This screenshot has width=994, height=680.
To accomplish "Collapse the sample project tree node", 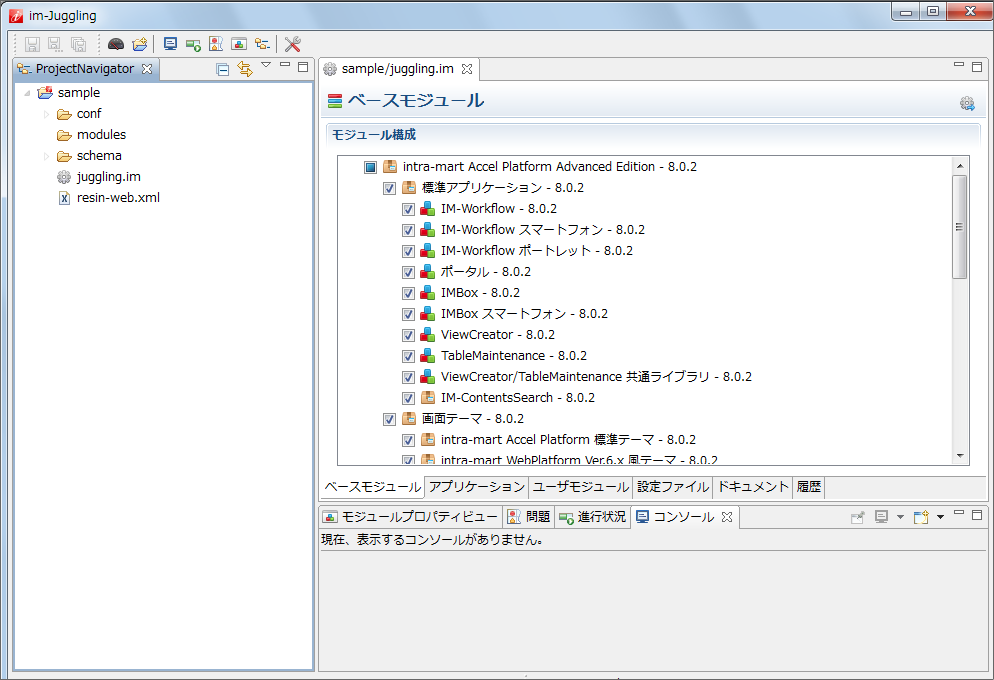I will coord(27,93).
